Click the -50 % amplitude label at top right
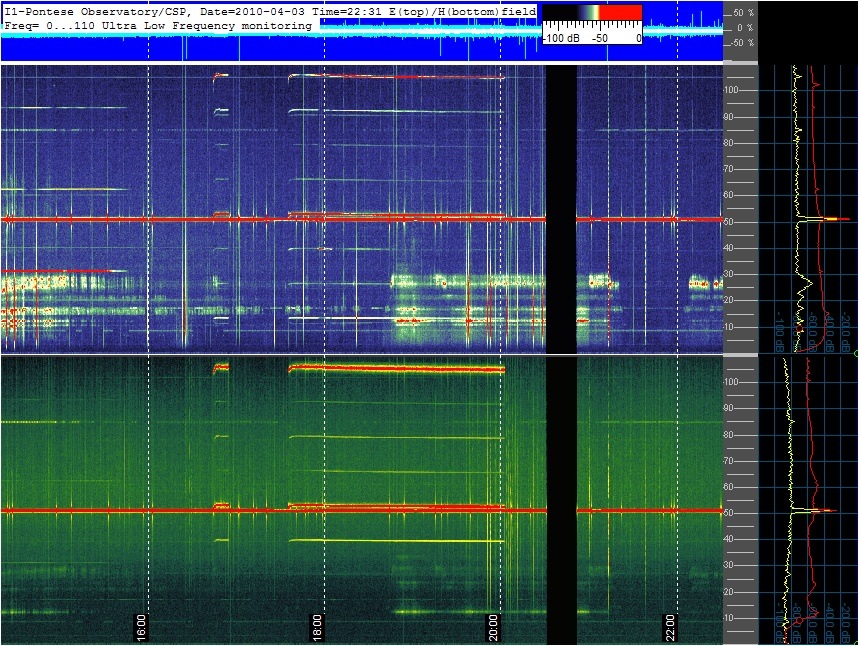The width and height of the screenshot is (859, 646). [x=742, y=43]
